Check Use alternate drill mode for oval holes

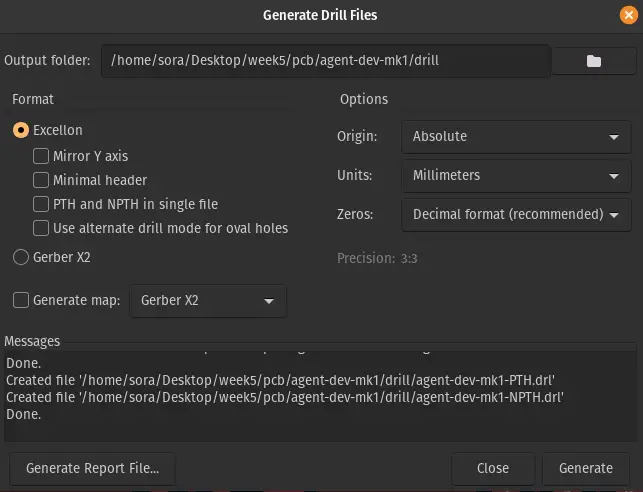coord(41,228)
